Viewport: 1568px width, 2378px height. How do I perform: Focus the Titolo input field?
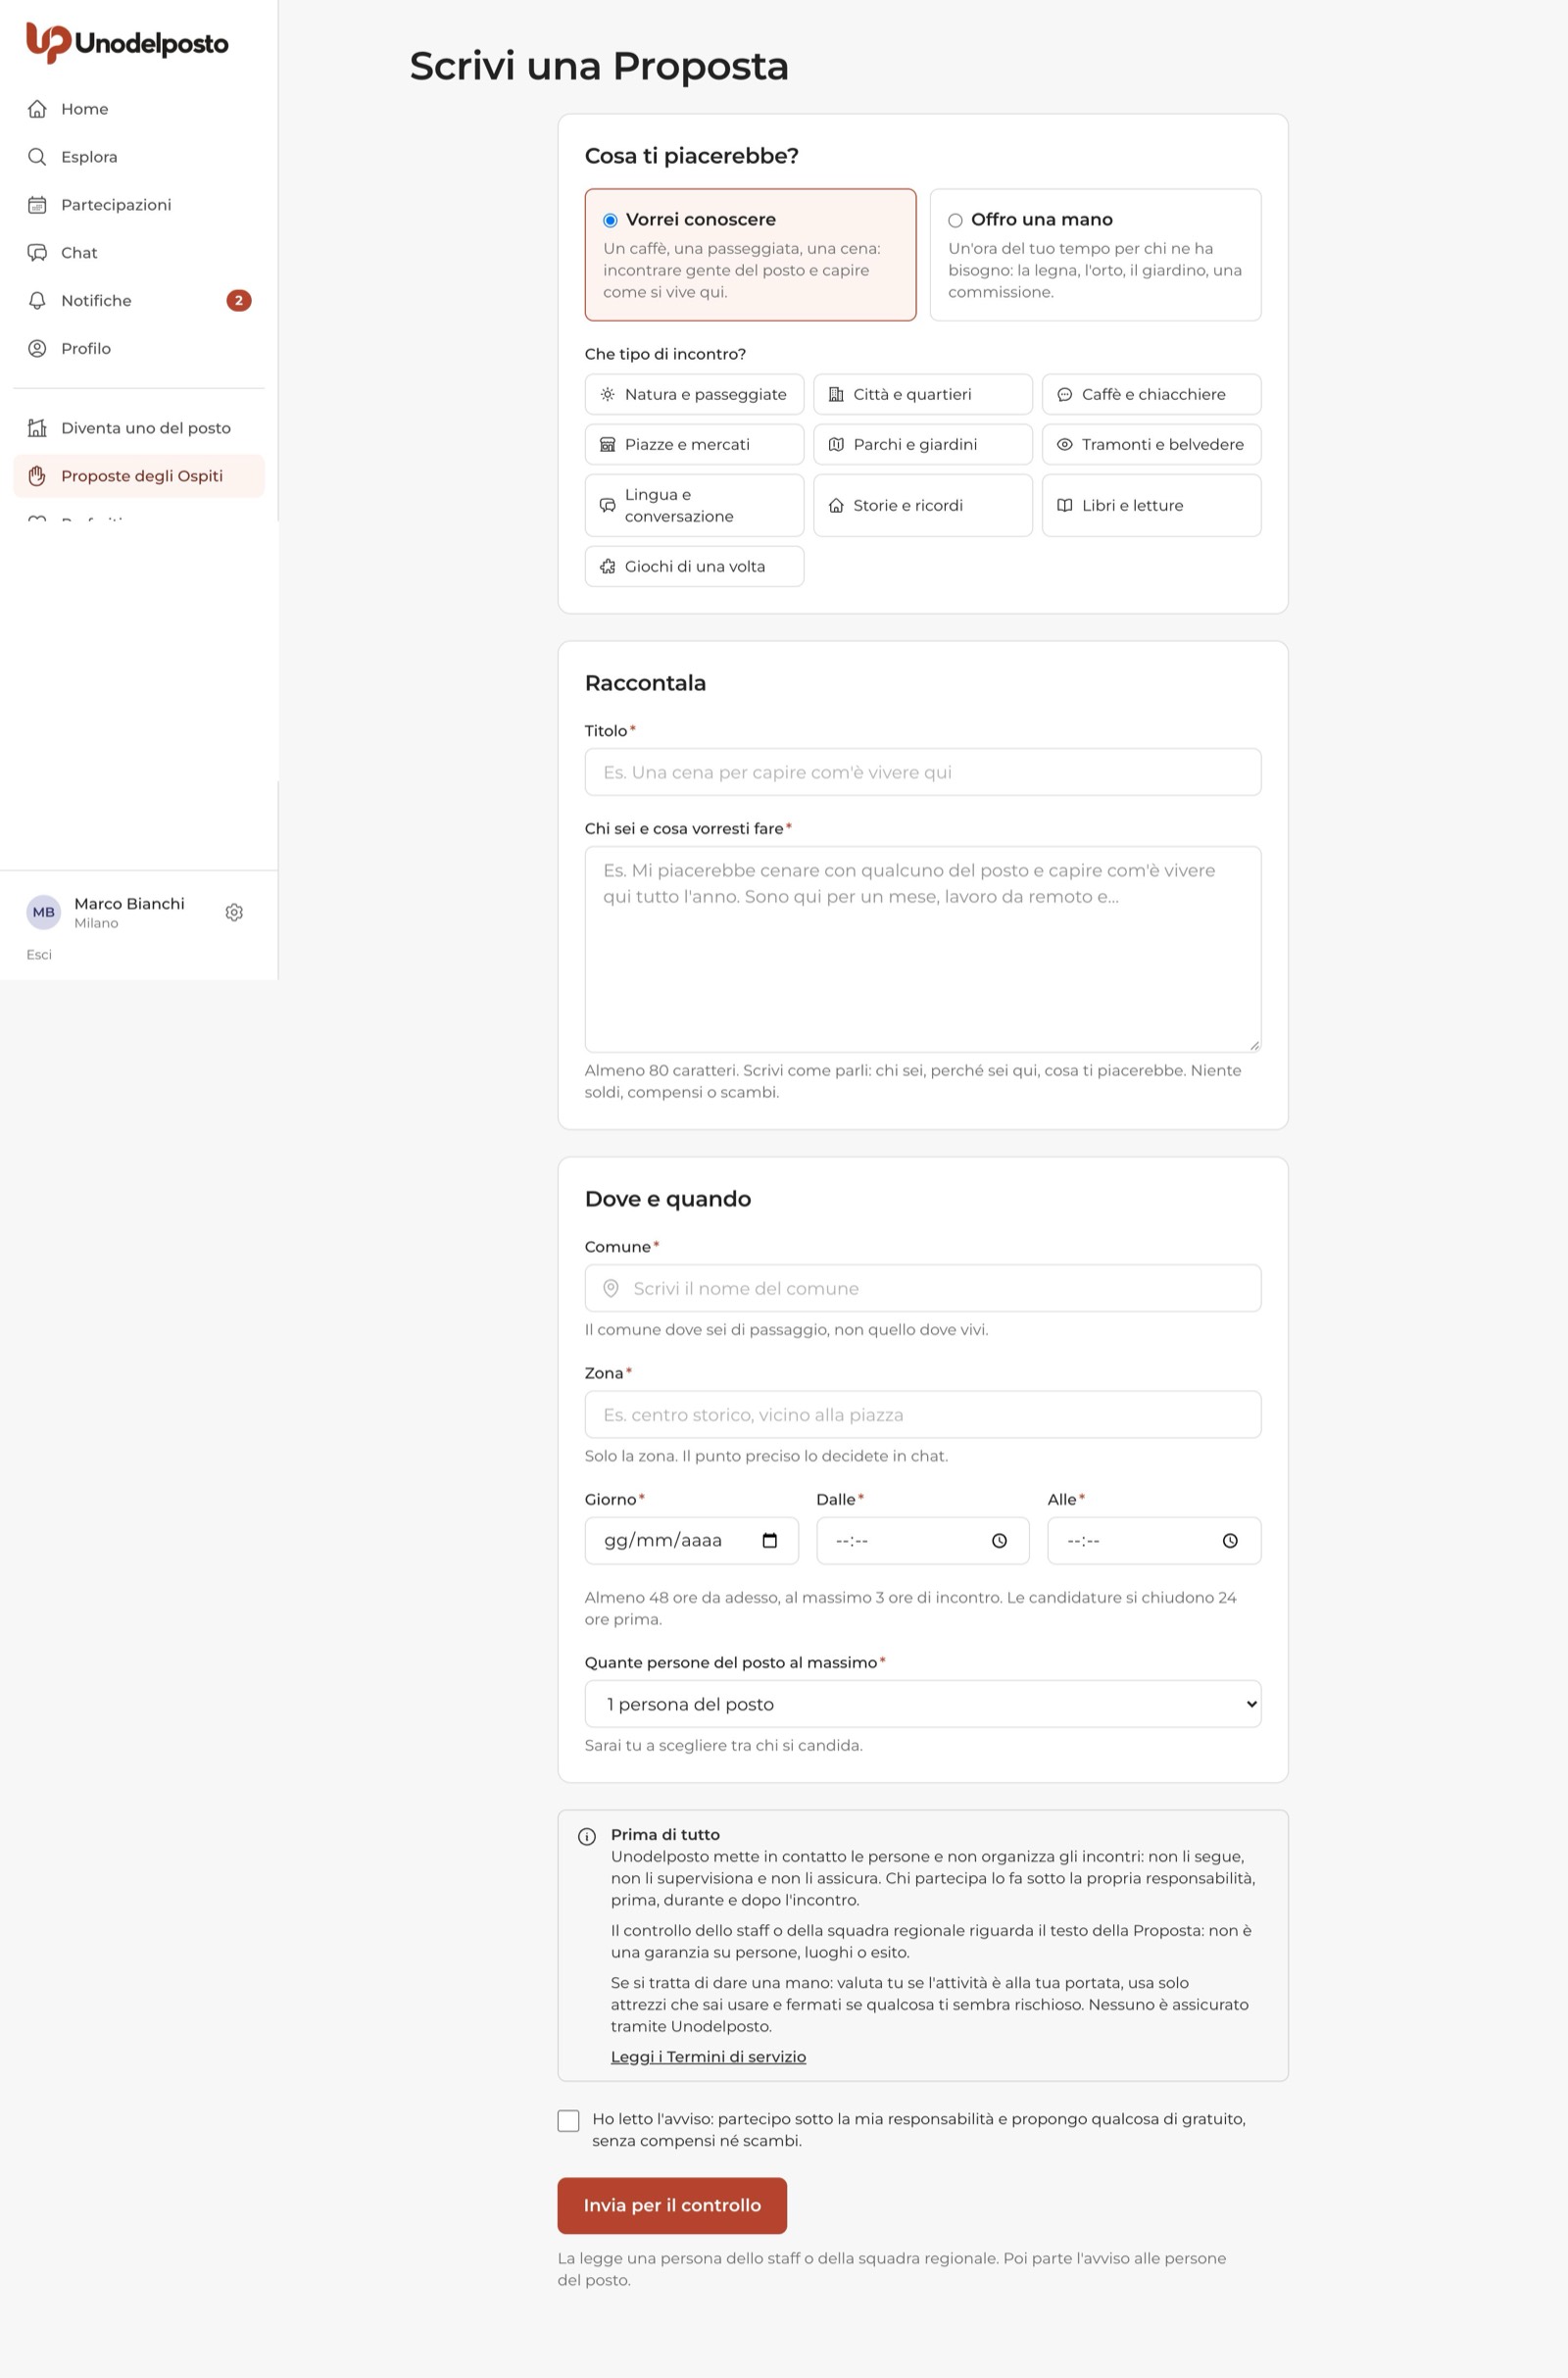click(922, 772)
